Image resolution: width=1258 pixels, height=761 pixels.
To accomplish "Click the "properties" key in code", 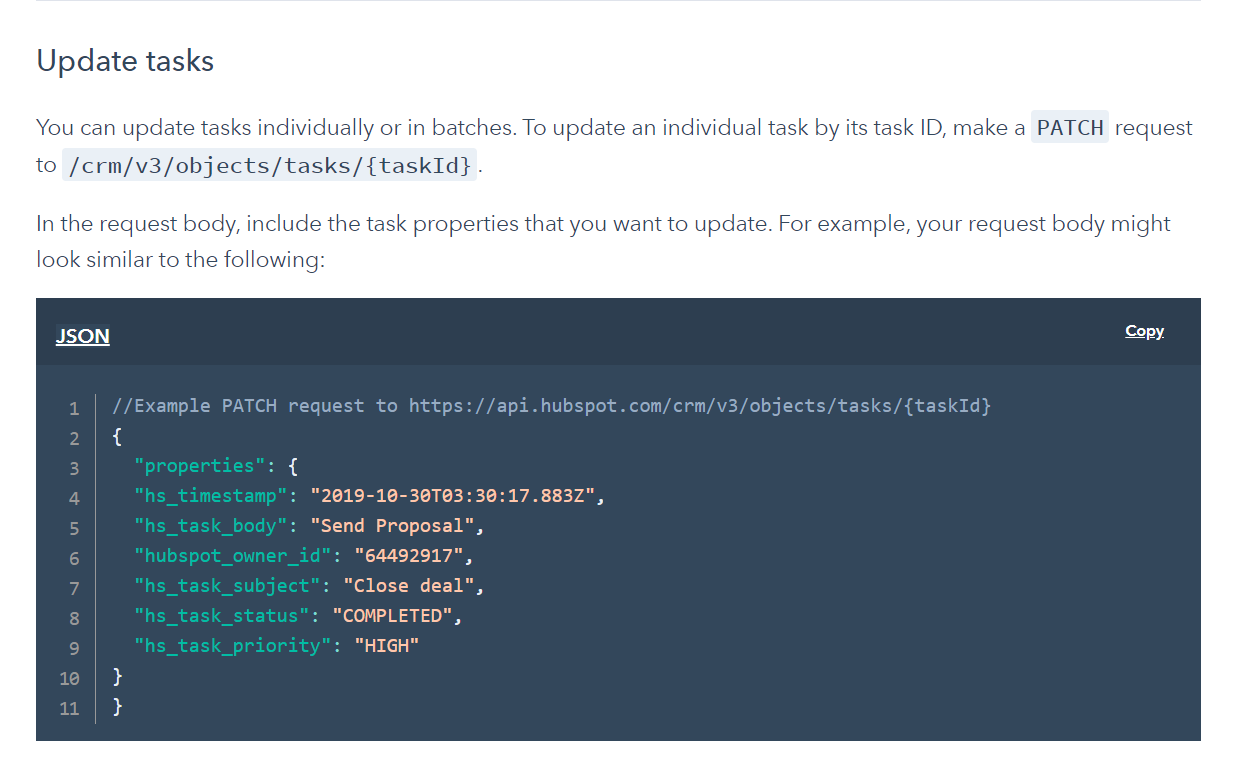I will coord(195,466).
